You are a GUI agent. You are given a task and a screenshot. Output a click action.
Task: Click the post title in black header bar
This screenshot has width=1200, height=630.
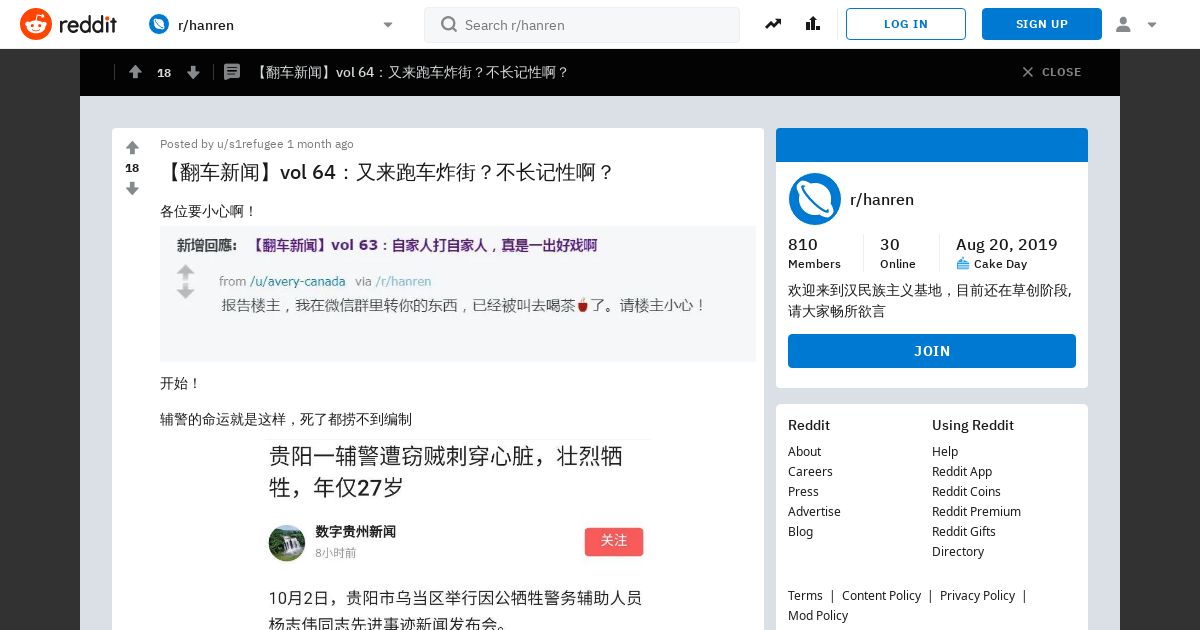tap(411, 72)
